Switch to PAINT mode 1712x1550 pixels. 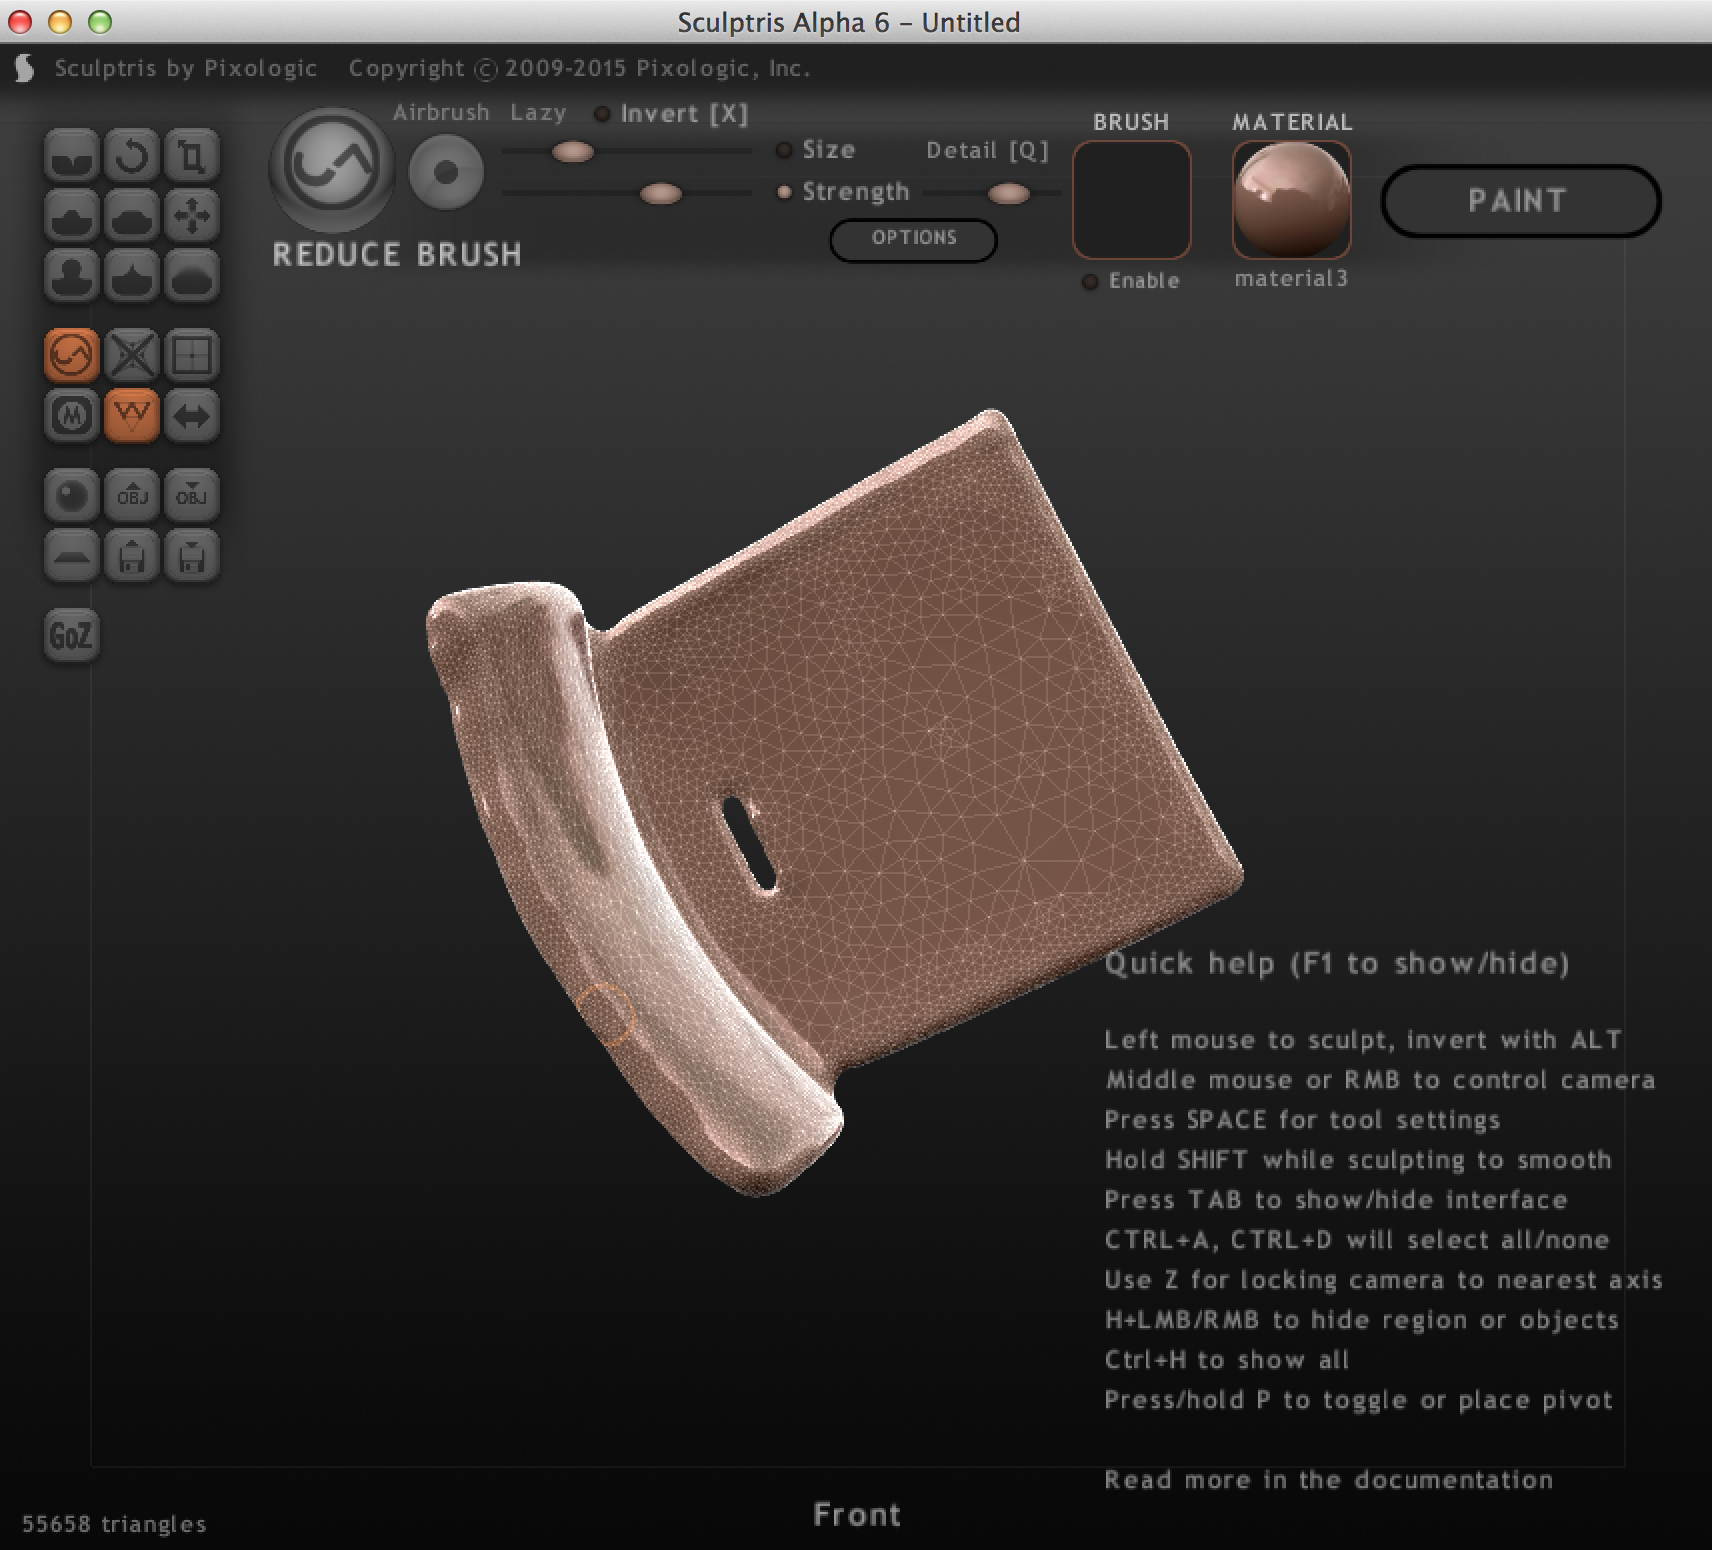pos(1521,201)
